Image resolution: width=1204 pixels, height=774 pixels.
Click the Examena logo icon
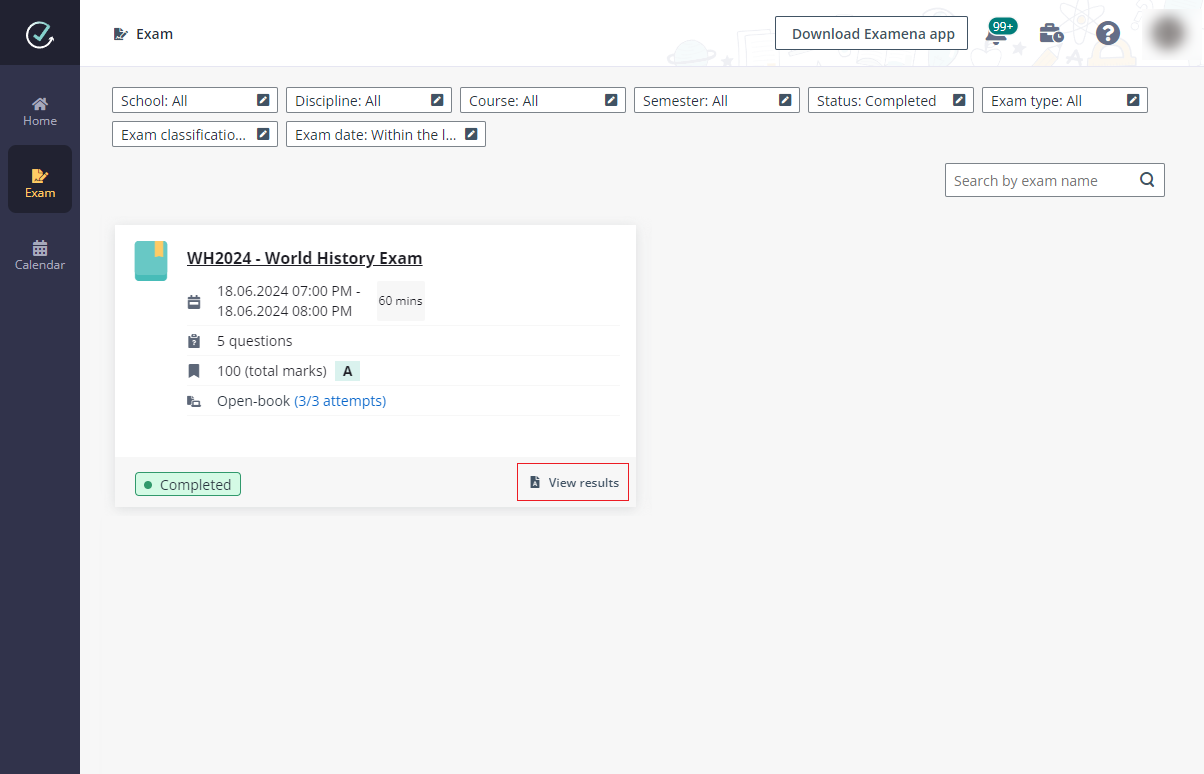pyautogui.click(x=40, y=34)
